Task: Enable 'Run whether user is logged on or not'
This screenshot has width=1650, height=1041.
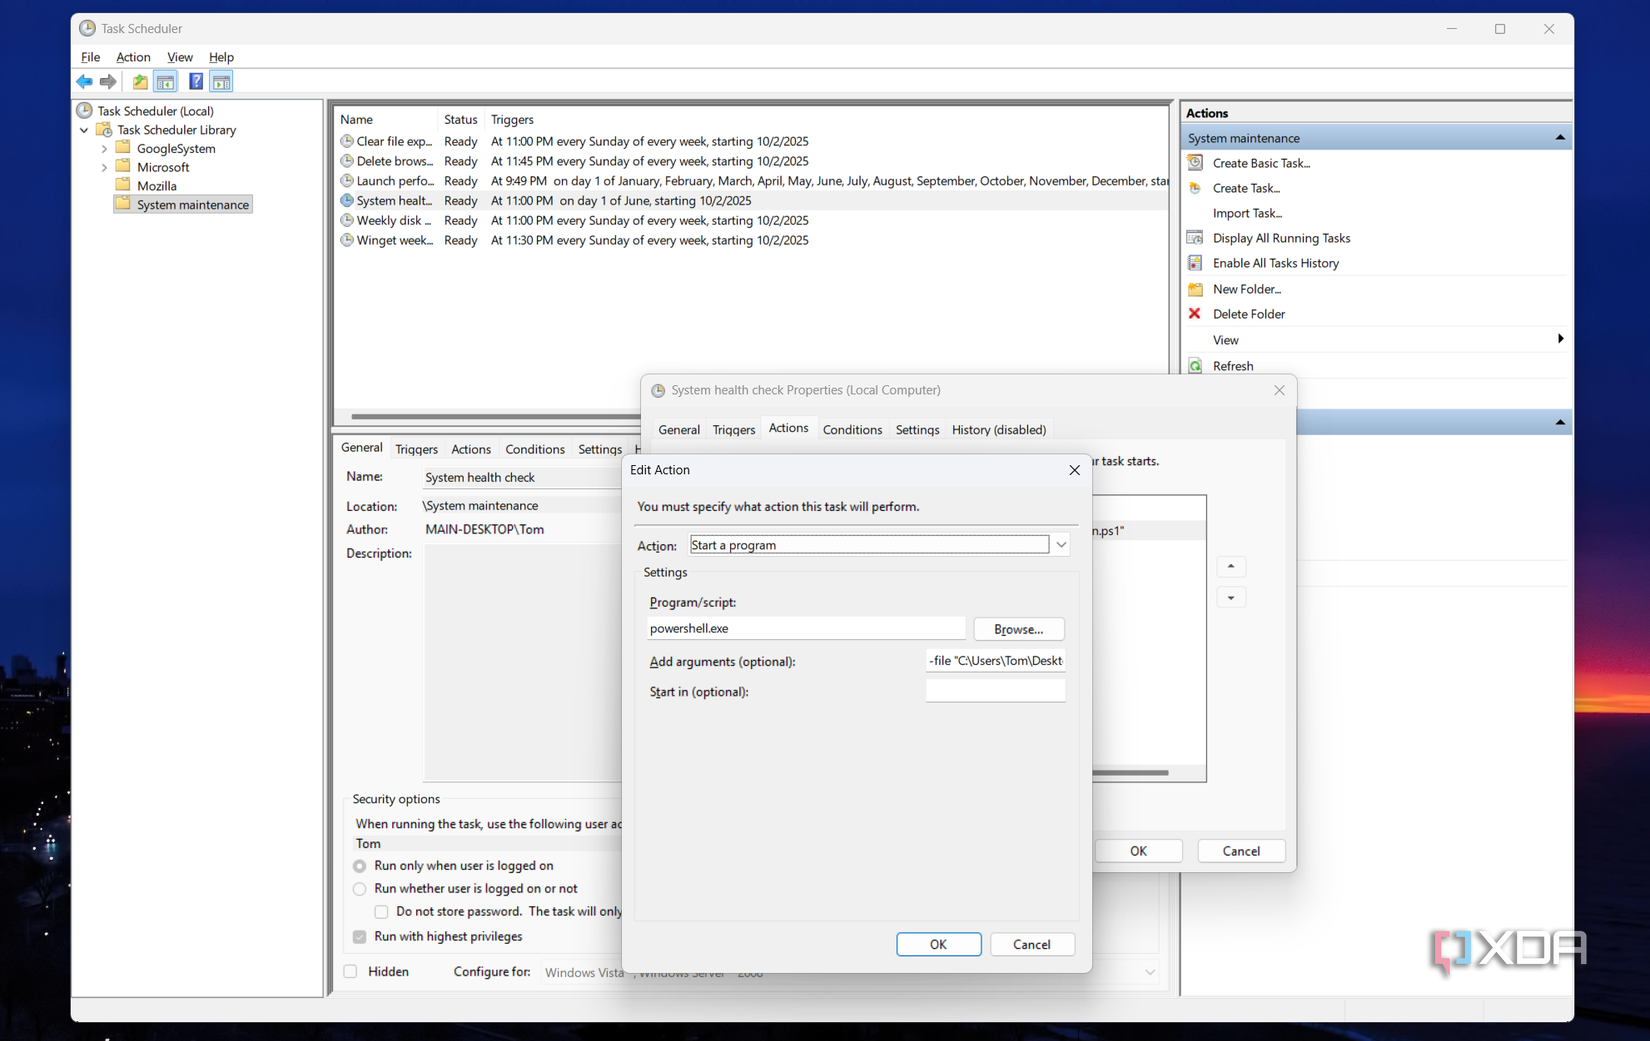Action: pyautogui.click(x=359, y=888)
